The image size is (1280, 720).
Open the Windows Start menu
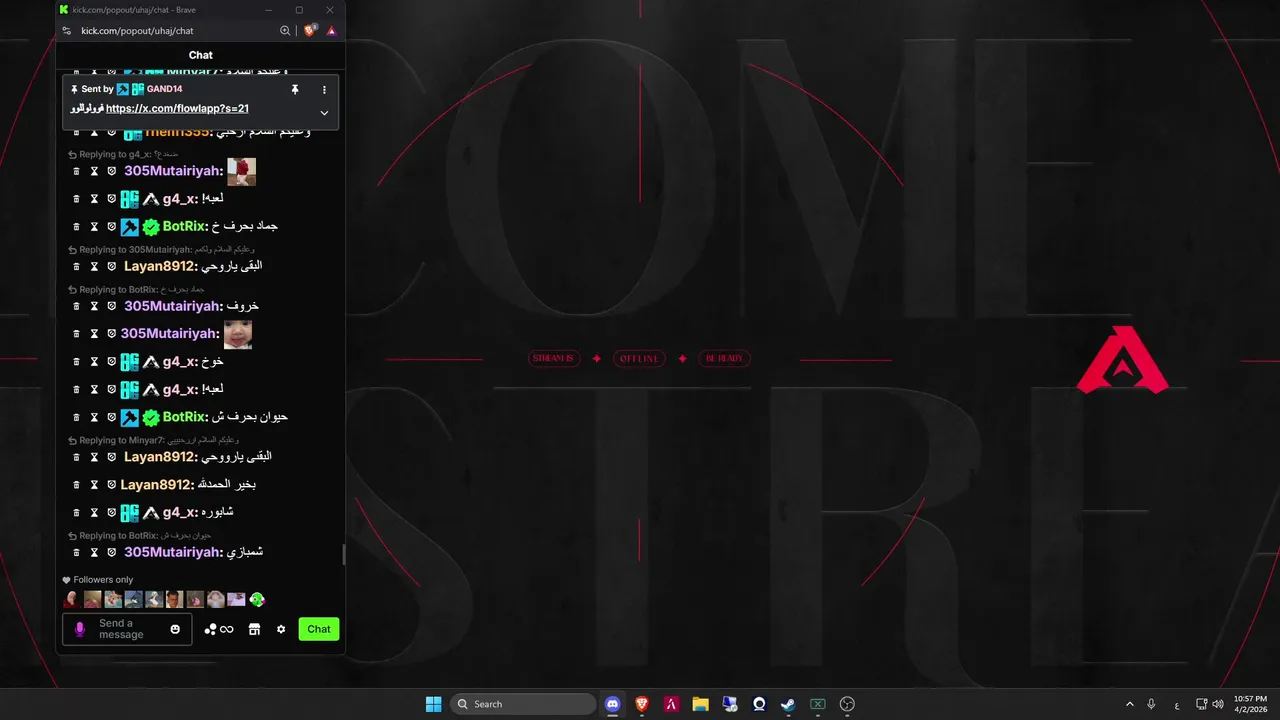(x=434, y=704)
